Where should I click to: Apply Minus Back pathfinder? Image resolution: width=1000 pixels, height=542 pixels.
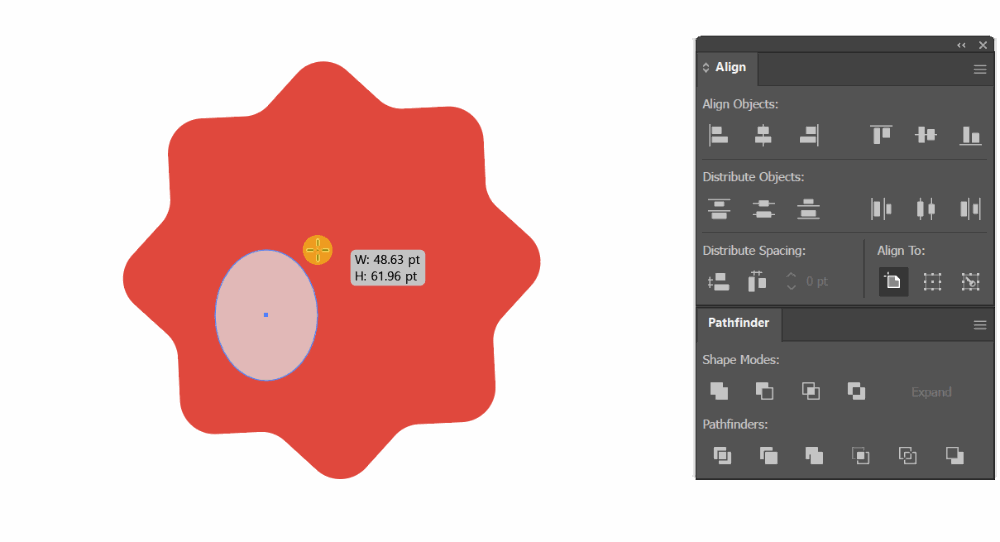[955, 455]
